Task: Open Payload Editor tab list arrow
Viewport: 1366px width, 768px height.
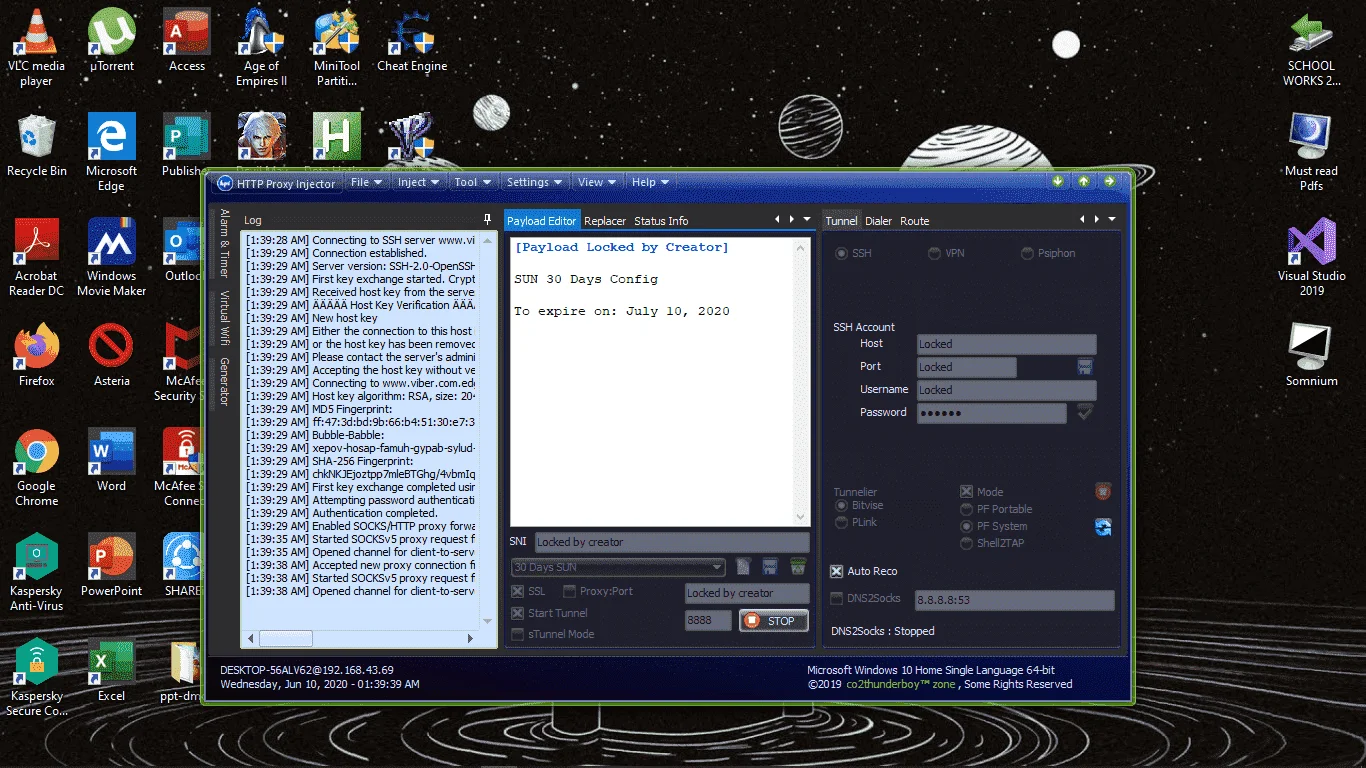Action: (x=807, y=219)
